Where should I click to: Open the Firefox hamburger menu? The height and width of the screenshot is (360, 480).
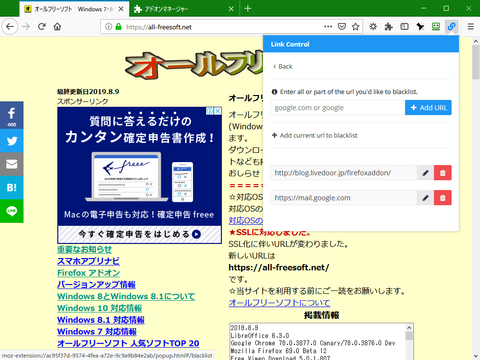470,27
